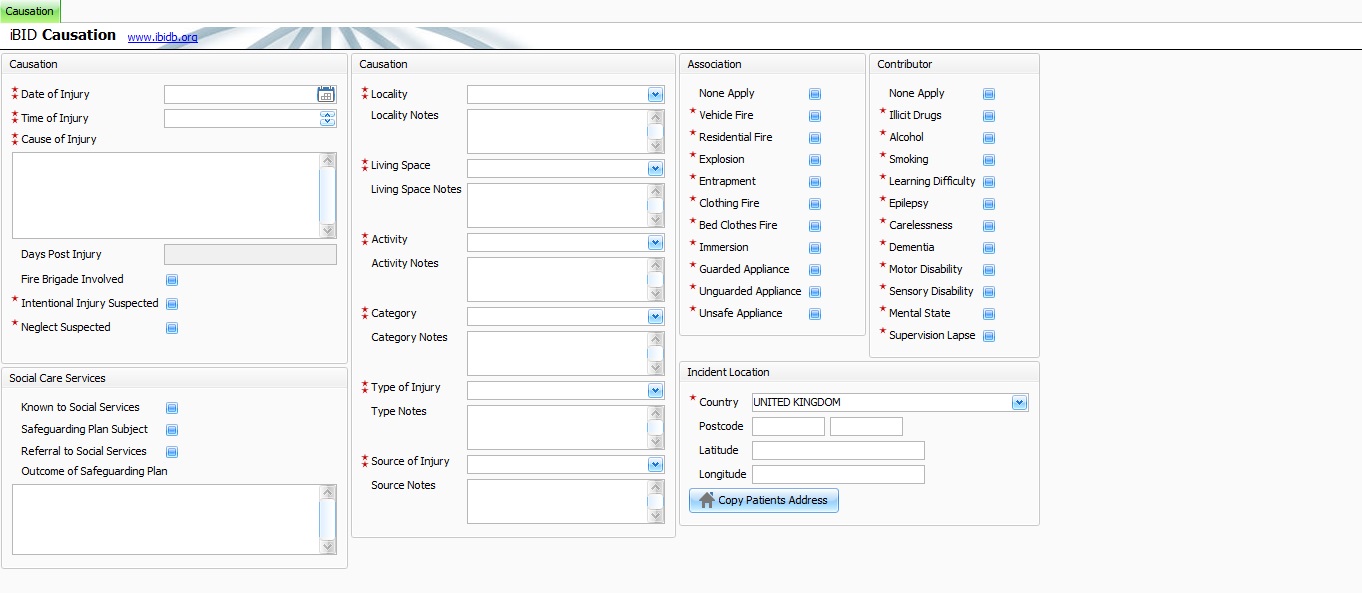Toggle the Dementia contributor icon

[989, 248]
